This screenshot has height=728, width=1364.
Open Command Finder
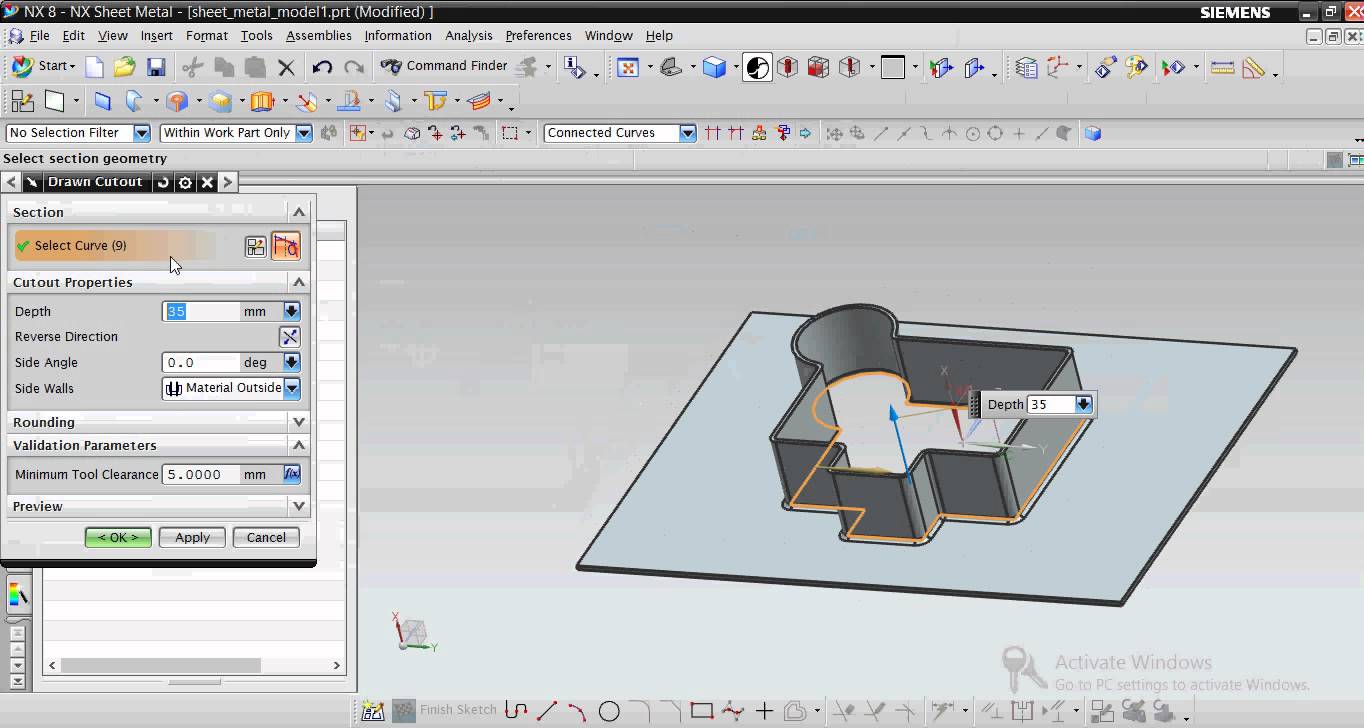tap(444, 66)
